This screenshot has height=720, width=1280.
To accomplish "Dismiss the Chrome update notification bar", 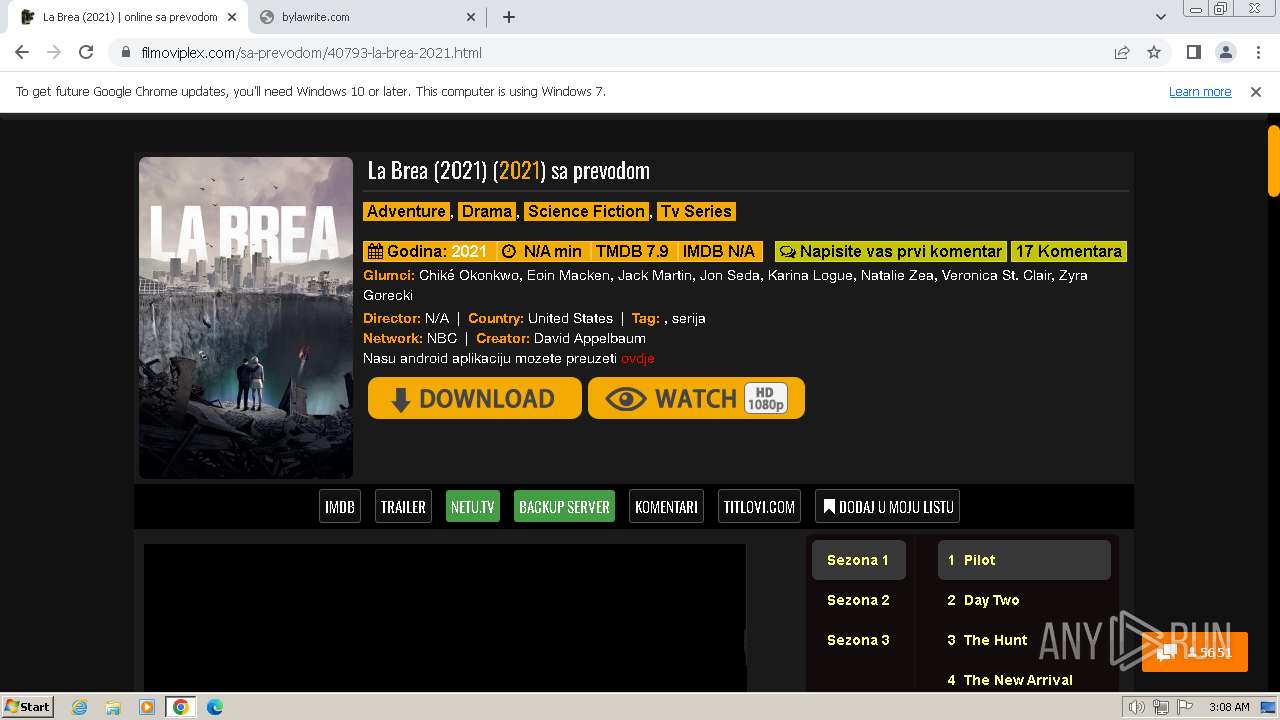I will 1256,92.
